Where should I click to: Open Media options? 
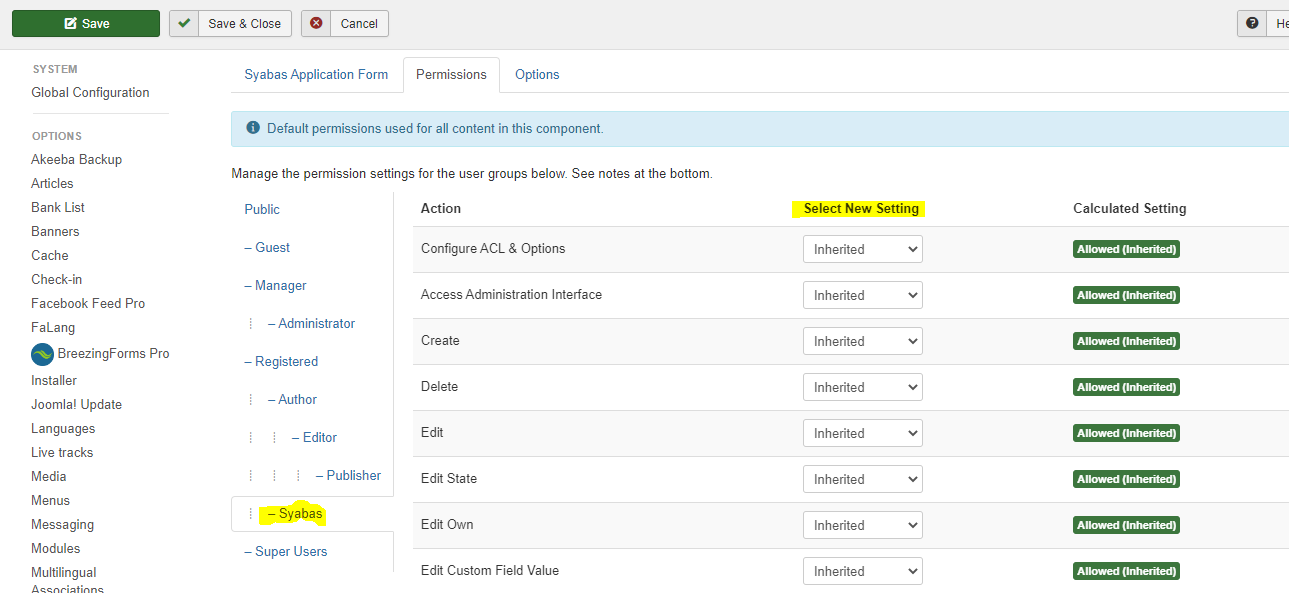click(x=49, y=476)
